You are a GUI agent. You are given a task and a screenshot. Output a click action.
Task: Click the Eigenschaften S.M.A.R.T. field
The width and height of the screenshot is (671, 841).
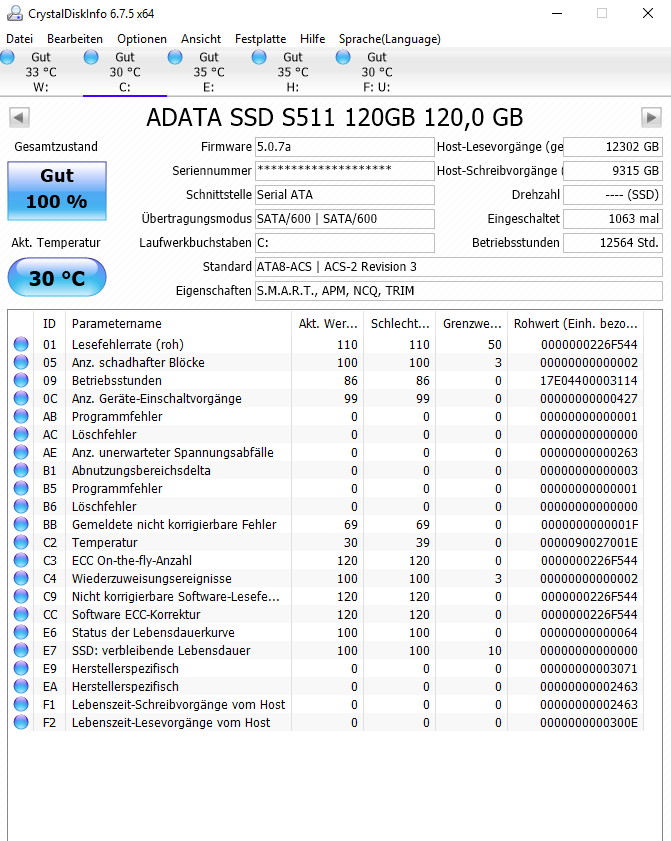pos(459,291)
